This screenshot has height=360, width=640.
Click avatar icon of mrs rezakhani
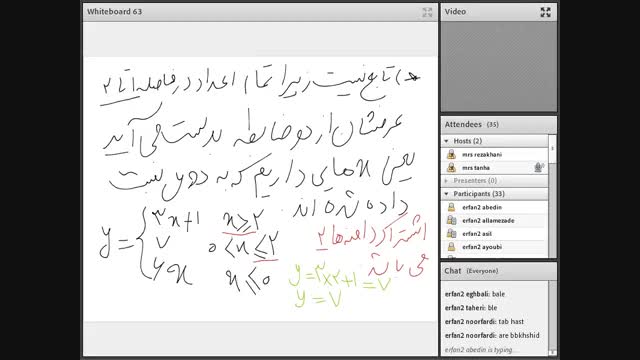pos(451,154)
